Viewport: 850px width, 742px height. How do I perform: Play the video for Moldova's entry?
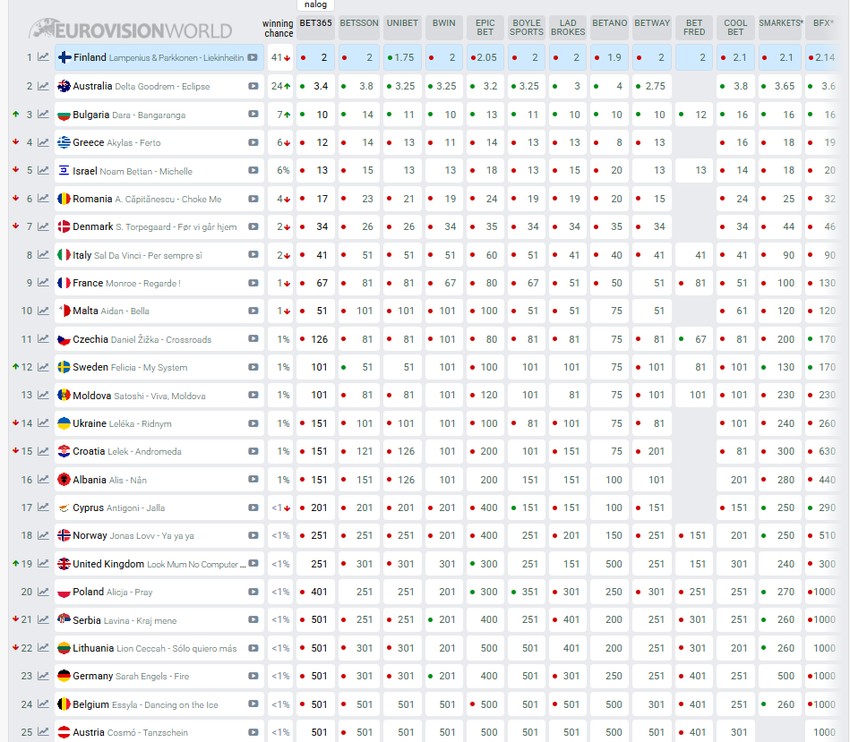coord(253,395)
